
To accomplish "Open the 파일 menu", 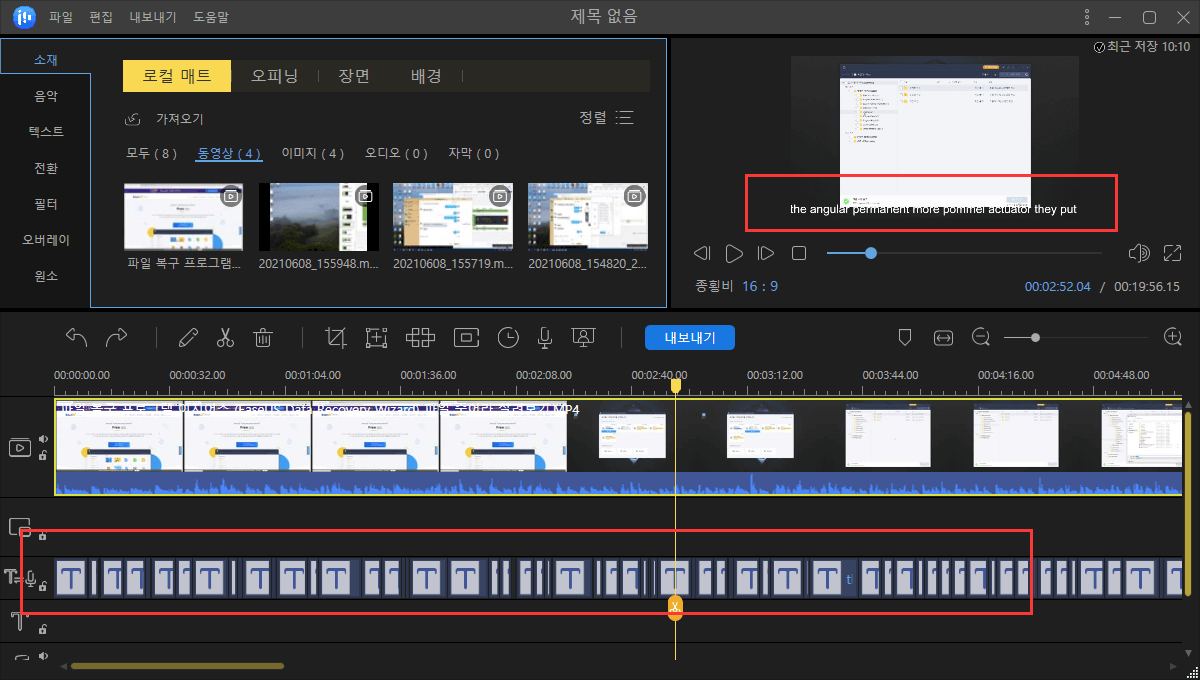I will [x=59, y=16].
